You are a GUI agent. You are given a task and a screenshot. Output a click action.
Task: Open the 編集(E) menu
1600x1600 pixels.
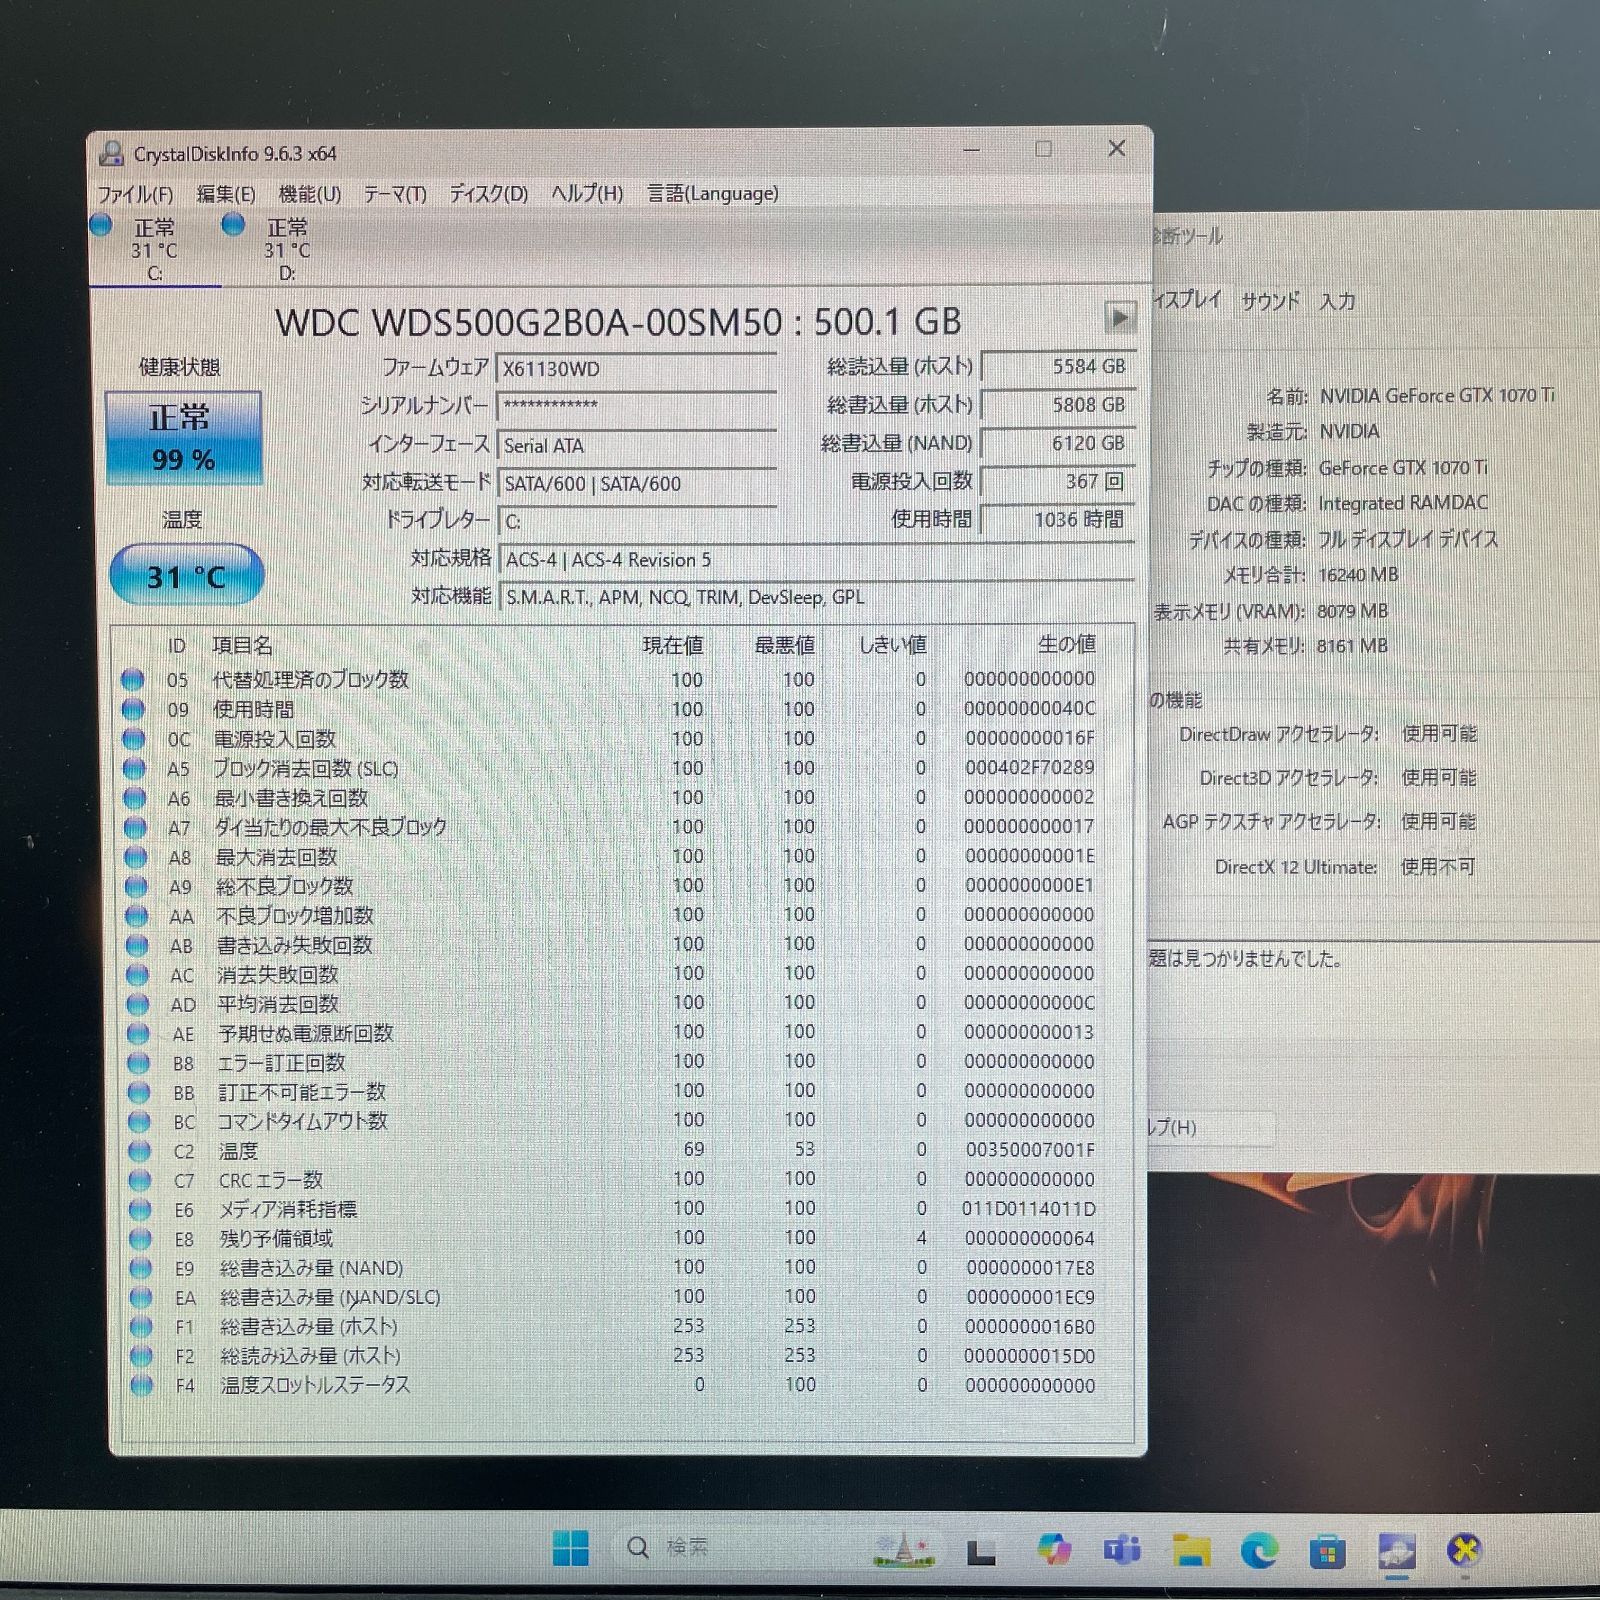[225, 194]
